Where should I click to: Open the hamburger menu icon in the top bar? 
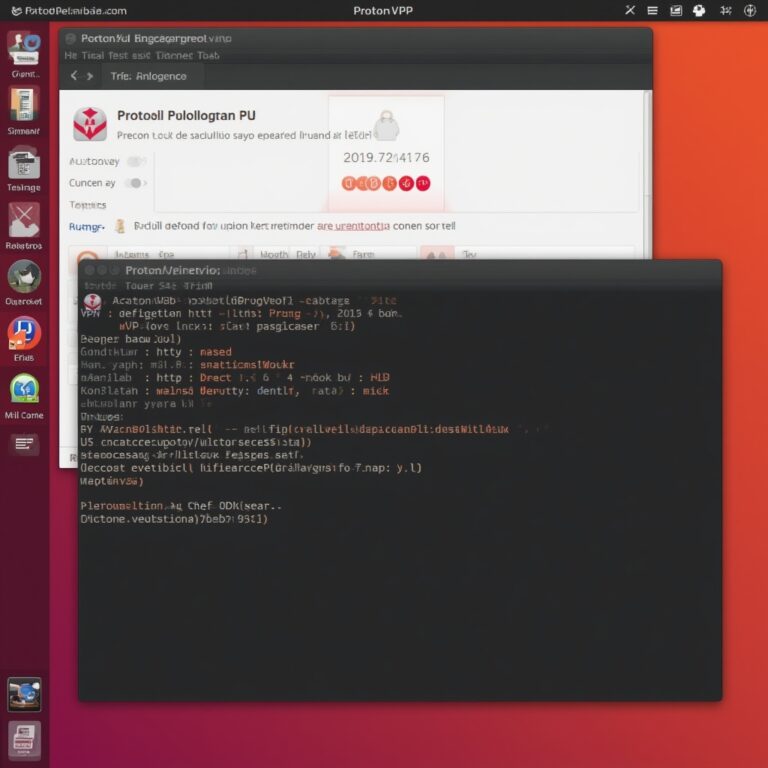[652, 10]
